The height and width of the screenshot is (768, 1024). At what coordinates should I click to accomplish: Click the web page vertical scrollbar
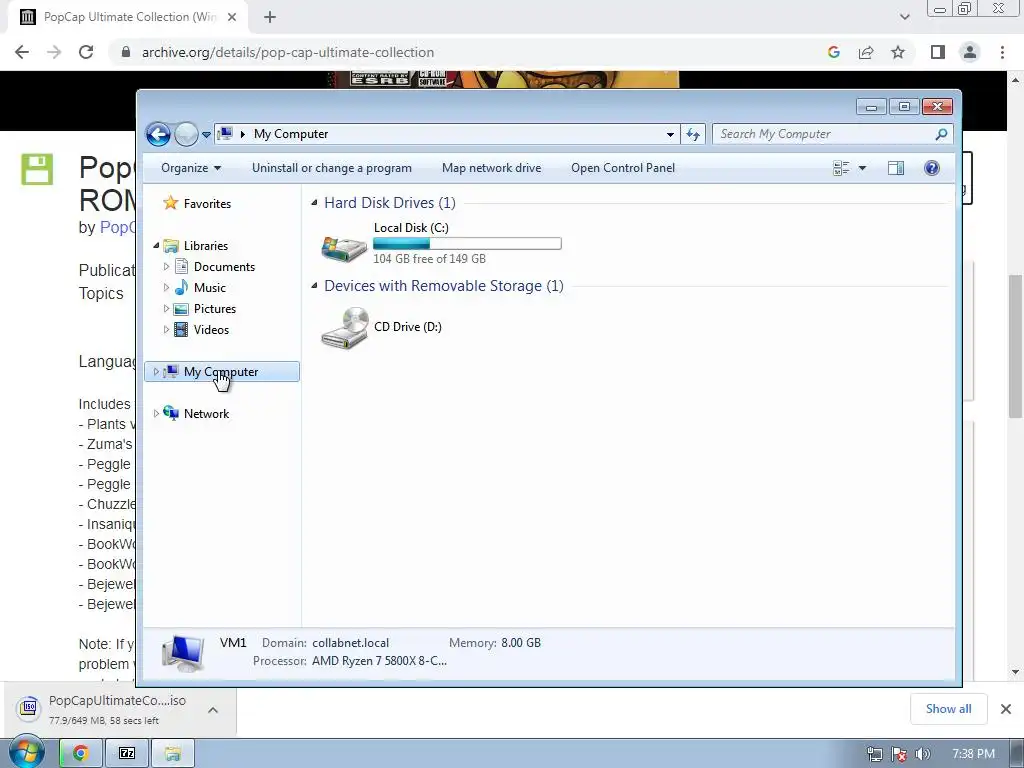[1015, 346]
